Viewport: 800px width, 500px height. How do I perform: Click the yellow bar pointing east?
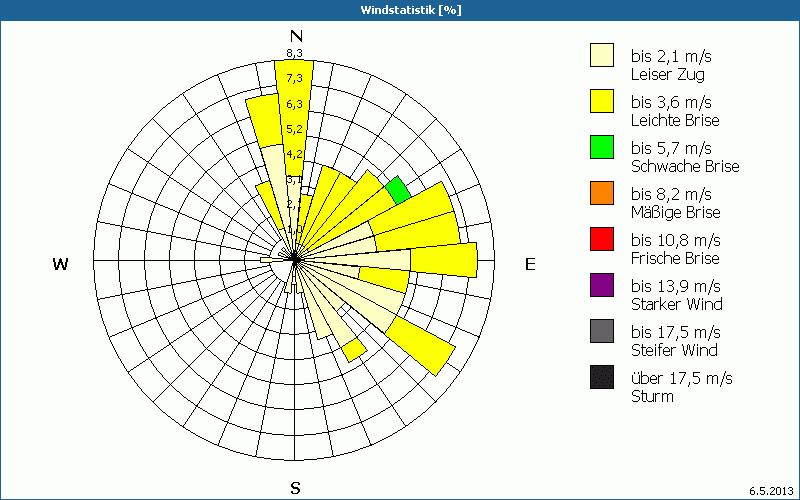(x=444, y=260)
